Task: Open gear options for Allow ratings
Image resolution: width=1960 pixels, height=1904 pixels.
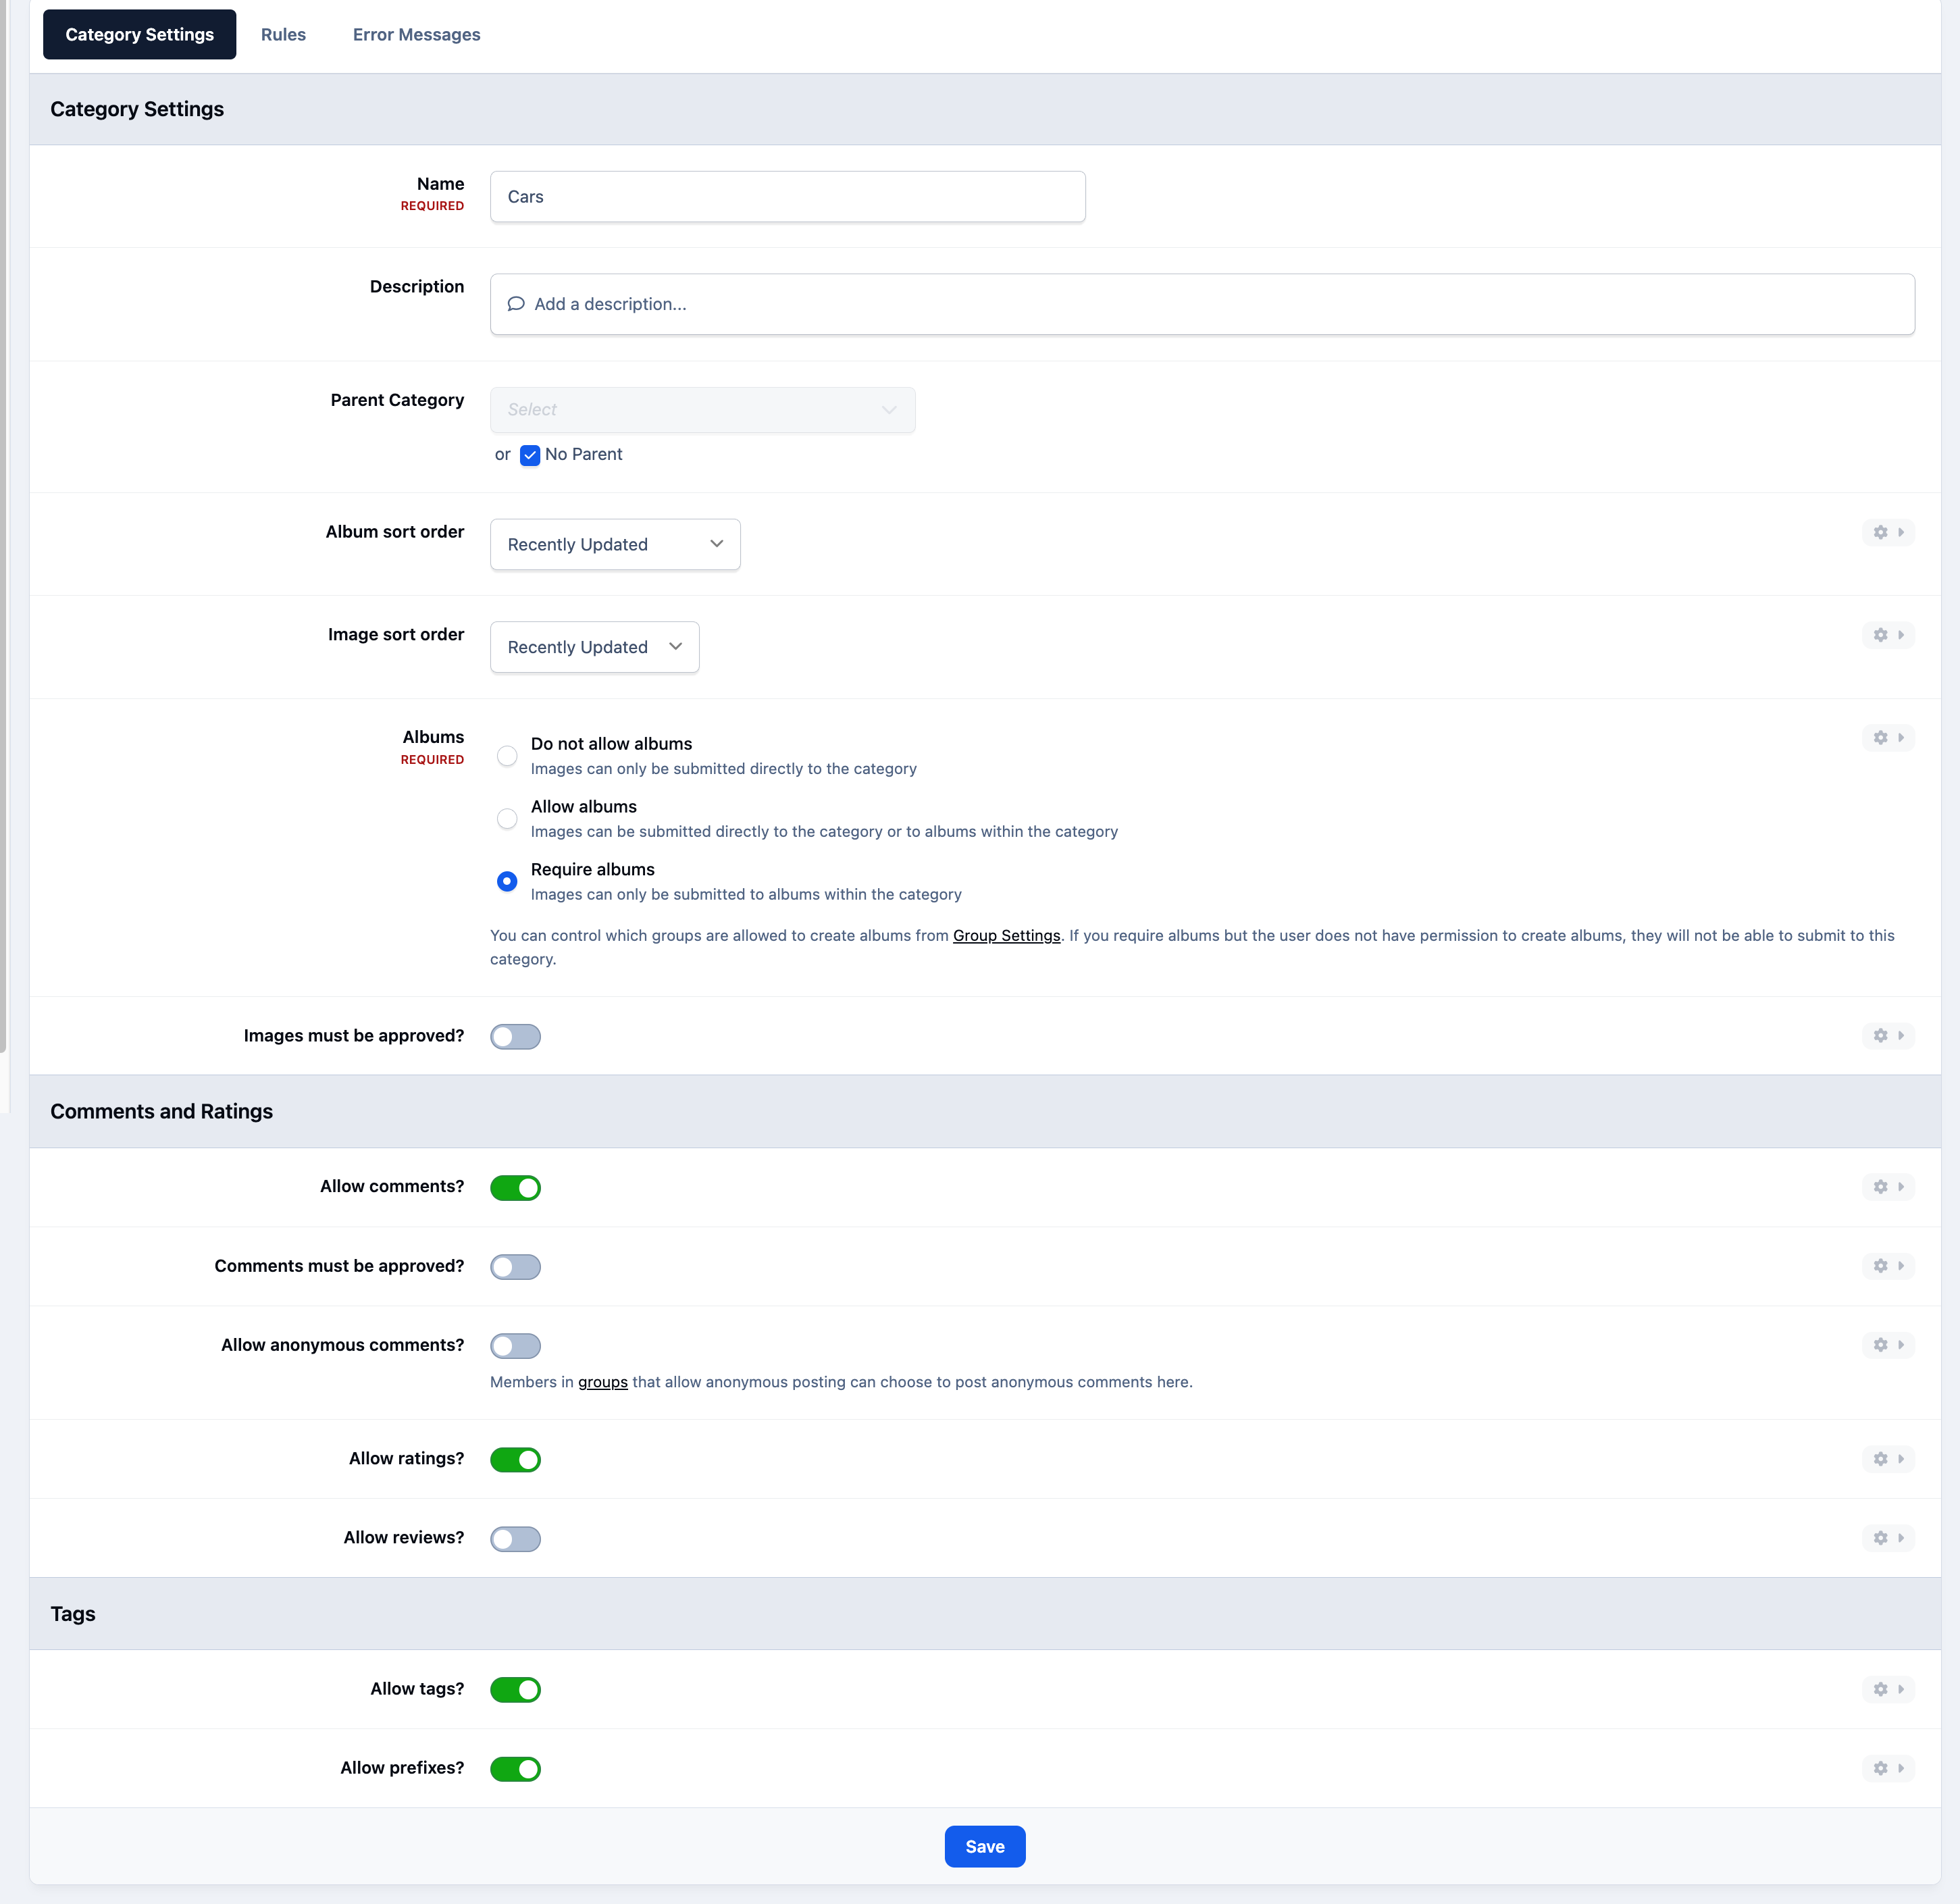Action: [x=1888, y=1459]
